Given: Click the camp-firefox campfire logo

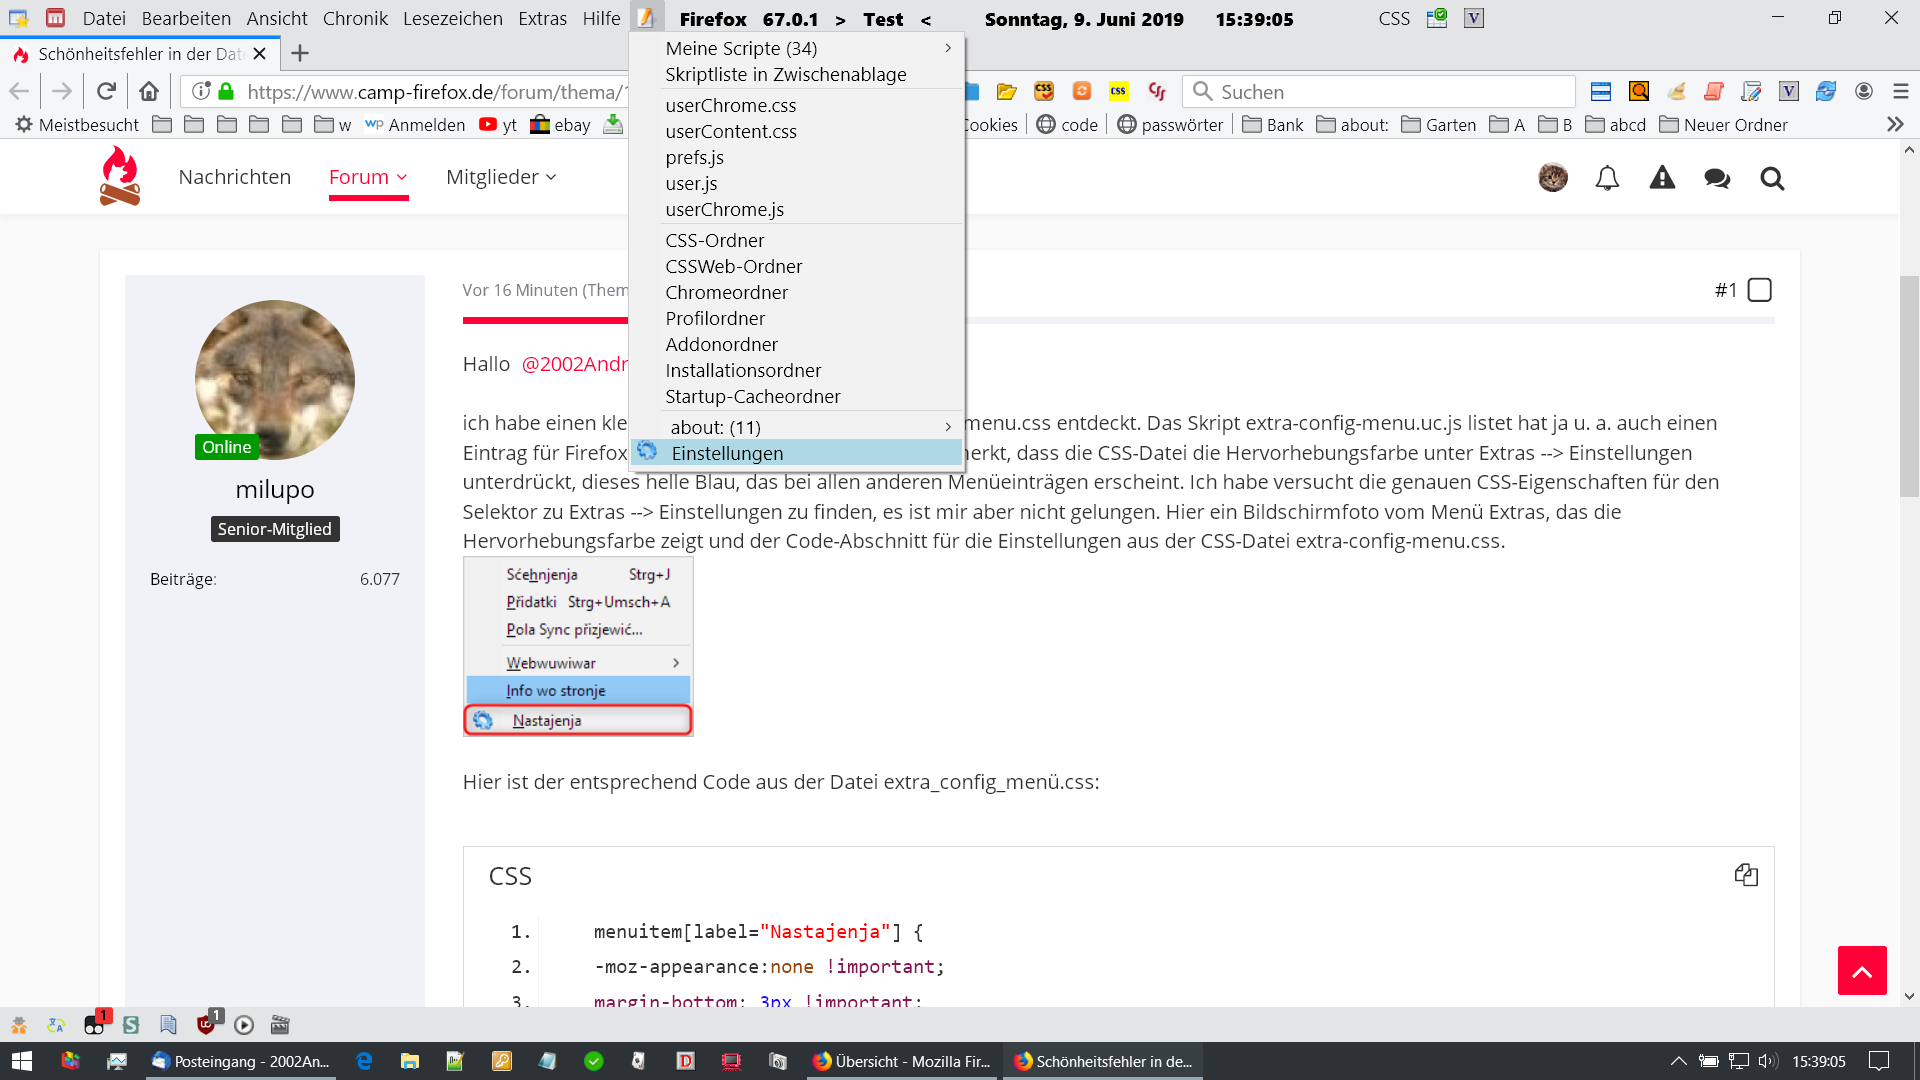Looking at the screenshot, I should pos(120,176).
